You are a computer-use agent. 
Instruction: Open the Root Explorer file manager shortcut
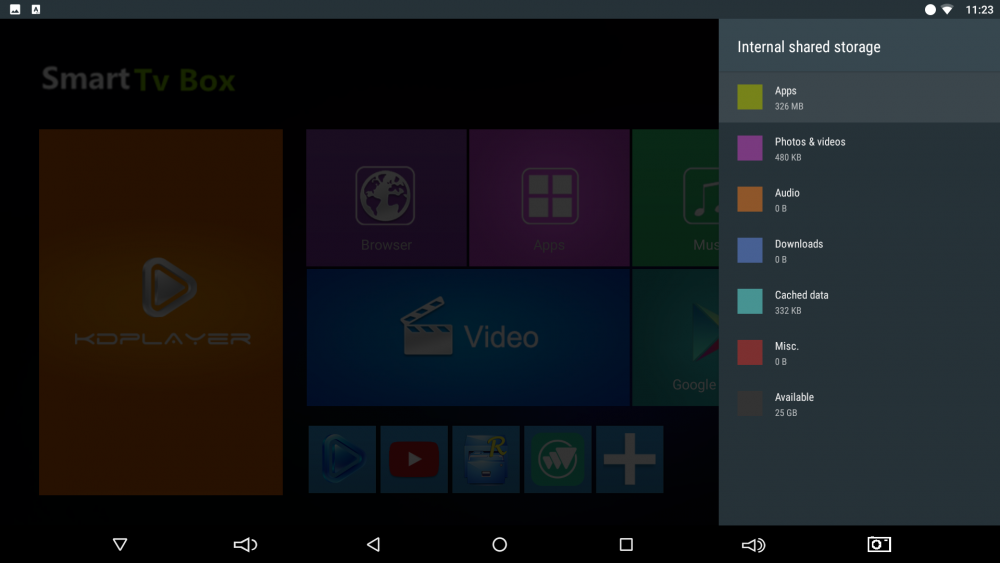click(x=486, y=460)
